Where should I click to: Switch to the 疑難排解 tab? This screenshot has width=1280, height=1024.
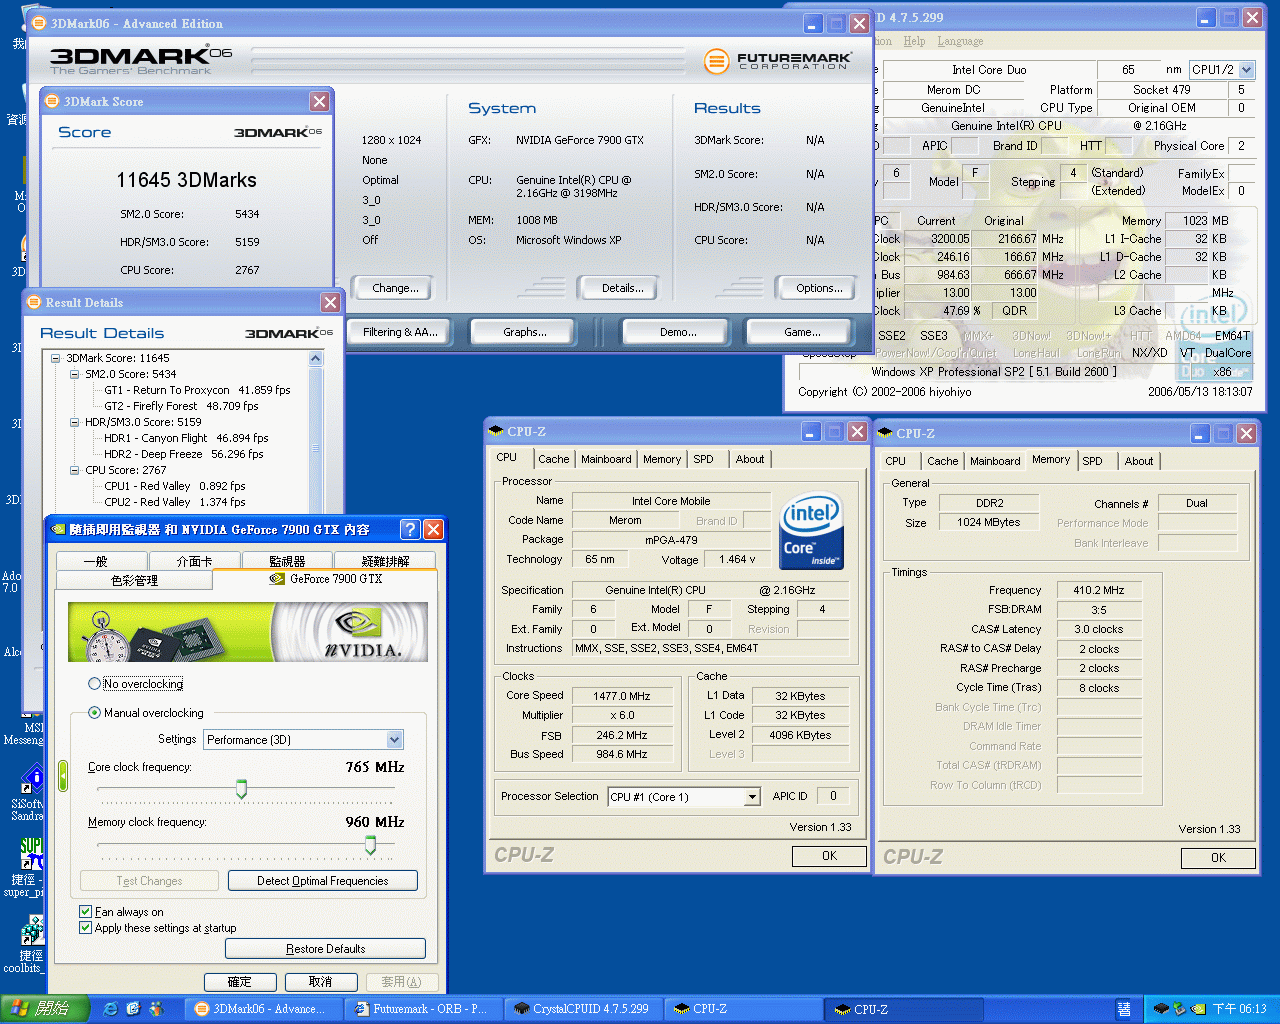[385, 561]
